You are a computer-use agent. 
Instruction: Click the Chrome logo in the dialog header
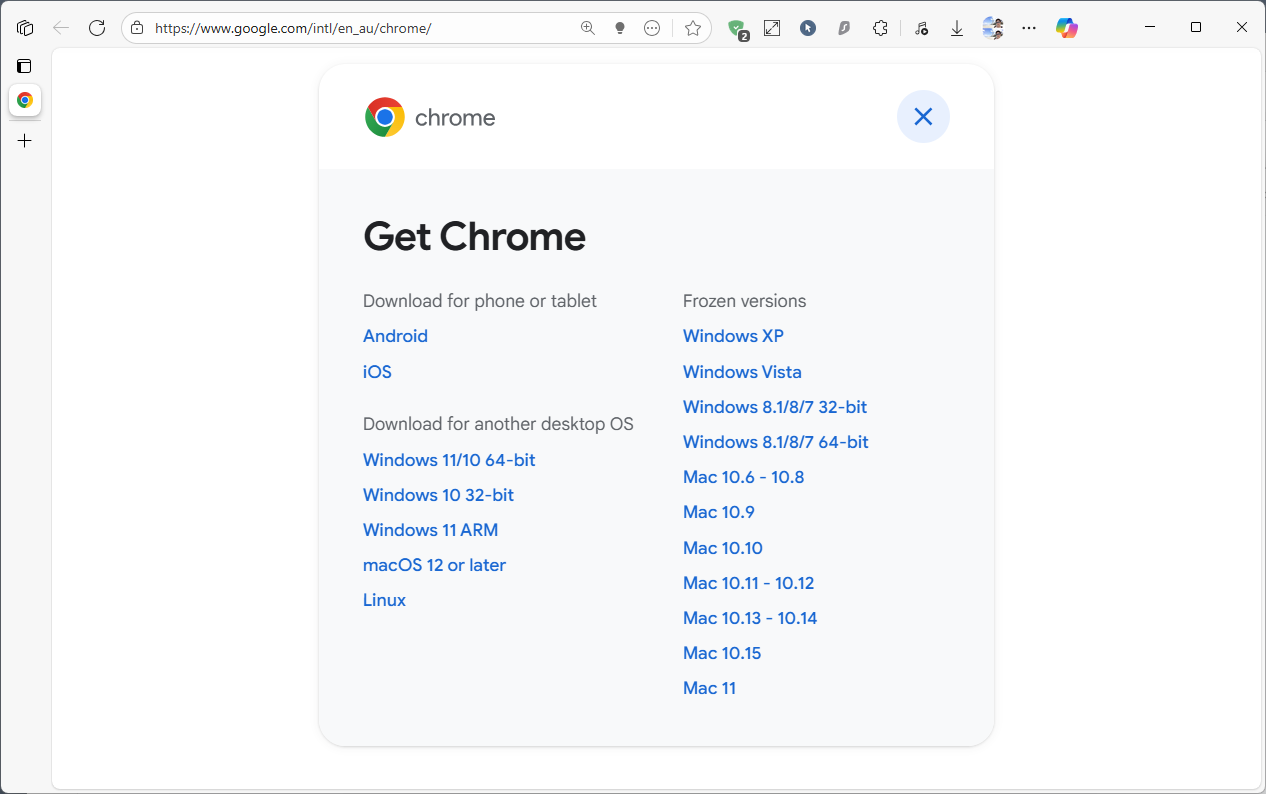385,117
